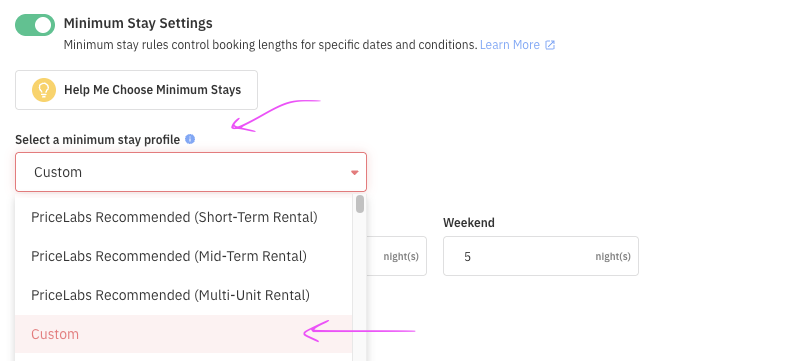Click the info icon beside minimum stay profile
This screenshot has height=361, width=811.
(x=190, y=139)
